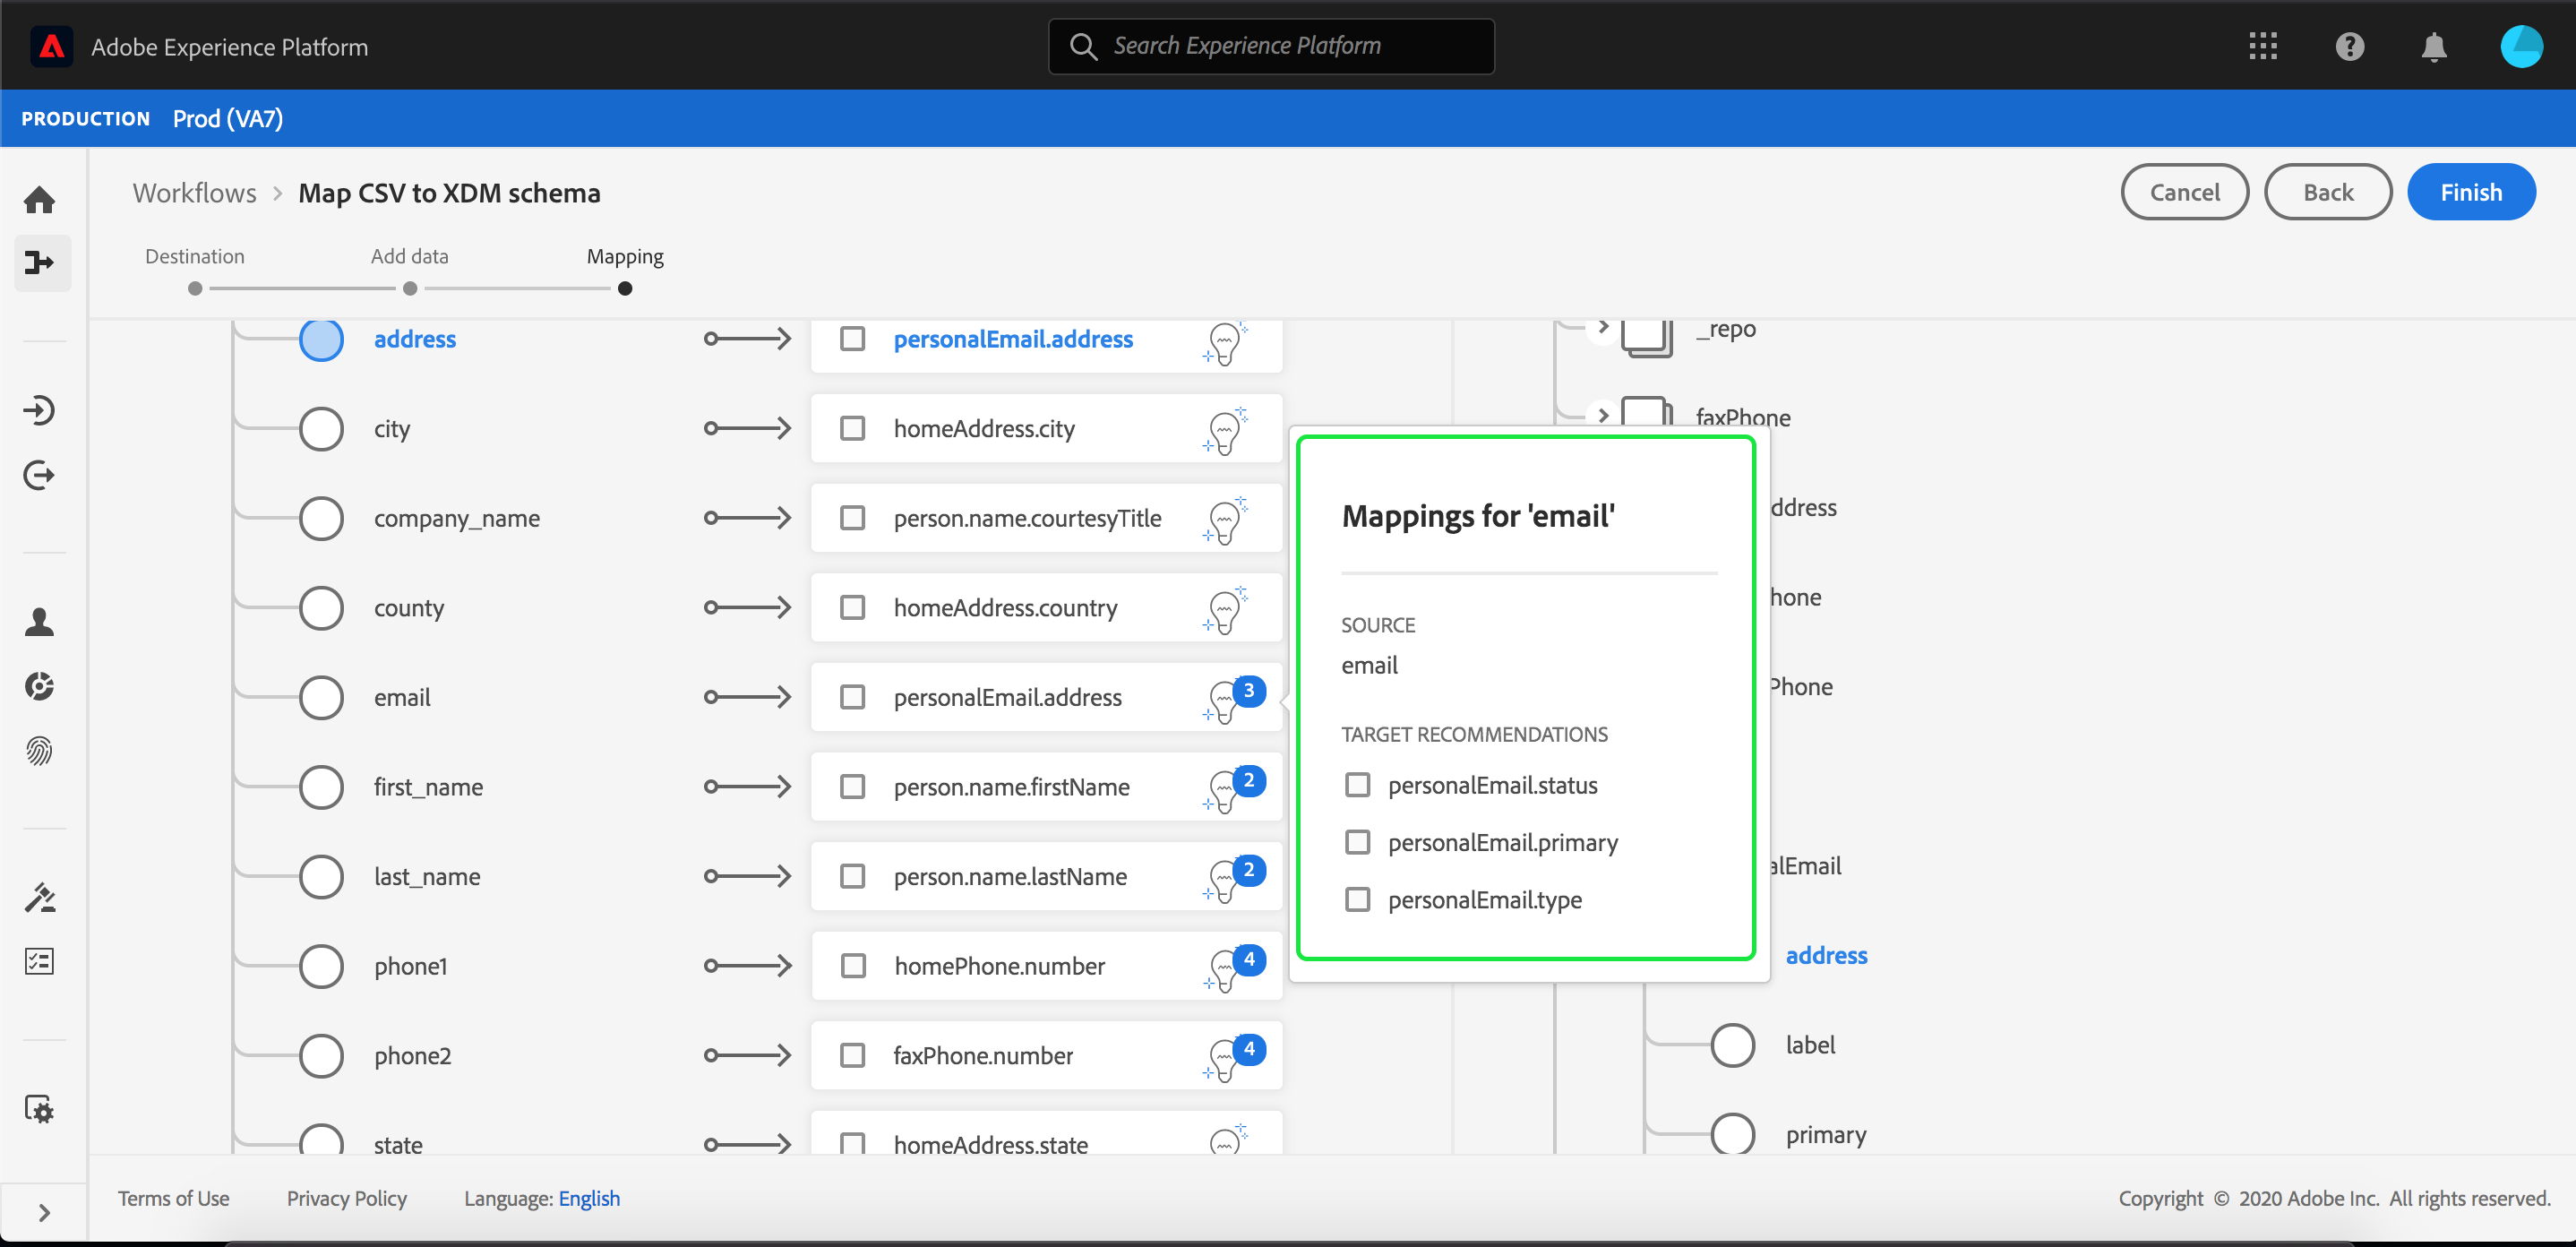Go to Home in the sidebar
The width and height of the screenshot is (2576, 1247).
[x=40, y=200]
